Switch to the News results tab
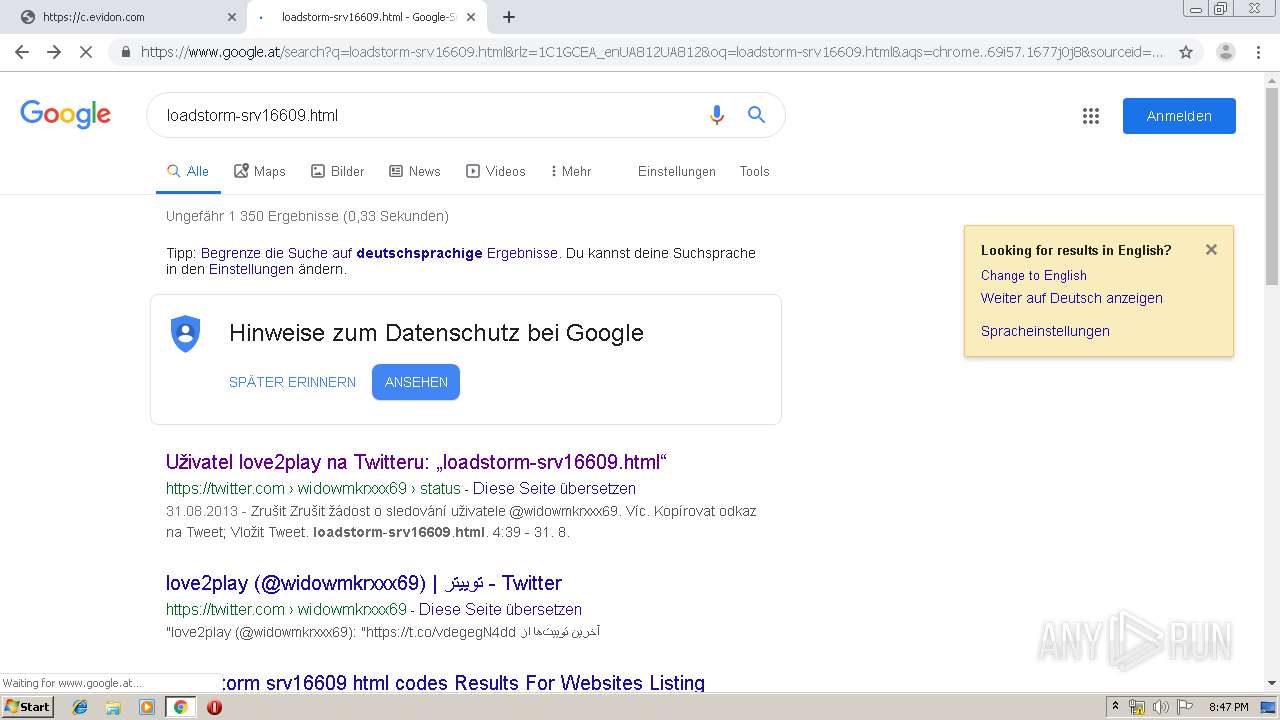1280x720 pixels. click(415, 172)
